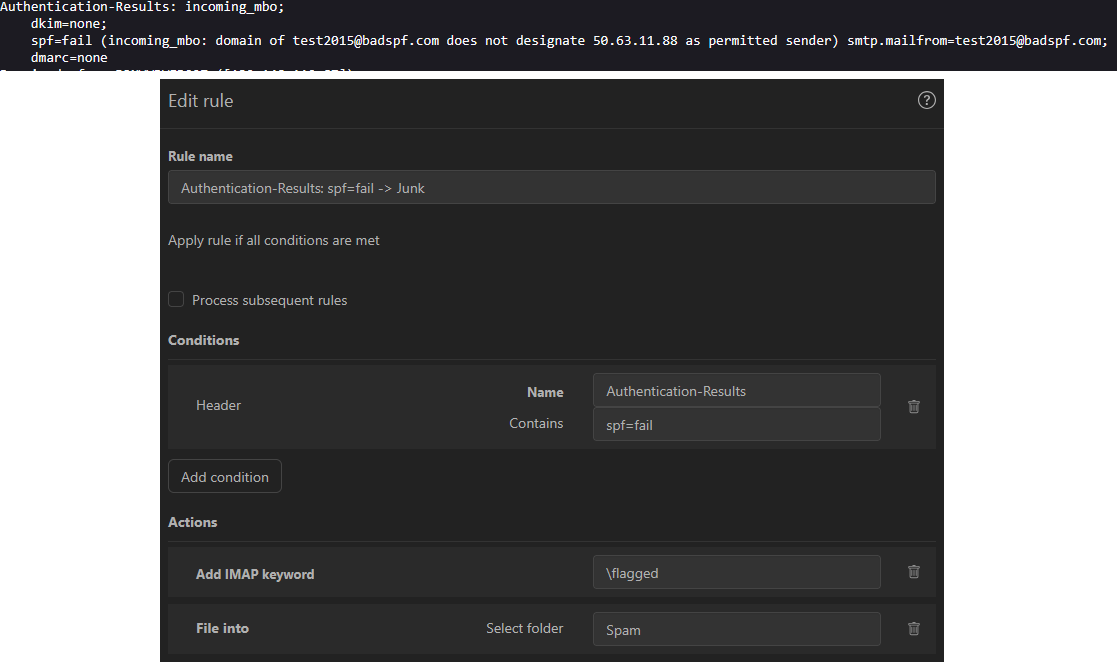Screen dimensions: 1117x662
Task: Enable Process subsequent rules checkbox
Action: point(176,300)
